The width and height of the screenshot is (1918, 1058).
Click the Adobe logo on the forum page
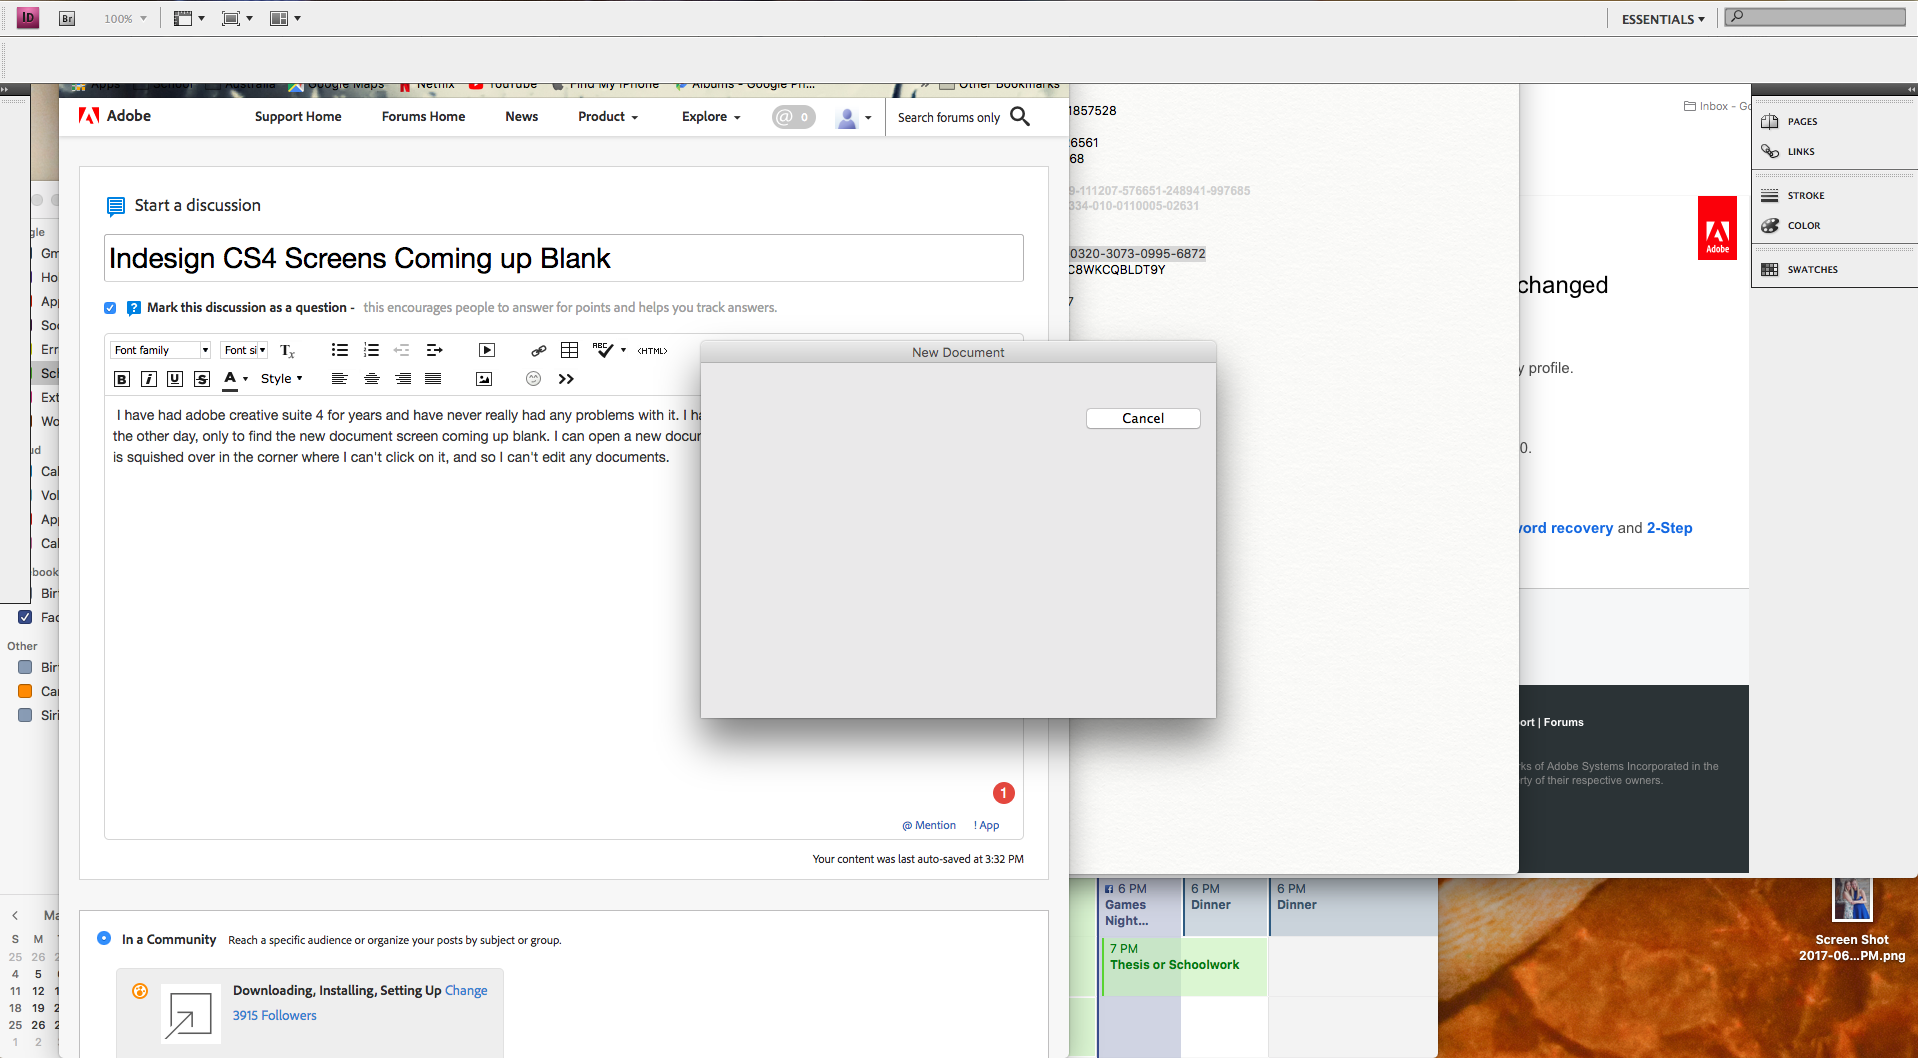click(114, 116)
